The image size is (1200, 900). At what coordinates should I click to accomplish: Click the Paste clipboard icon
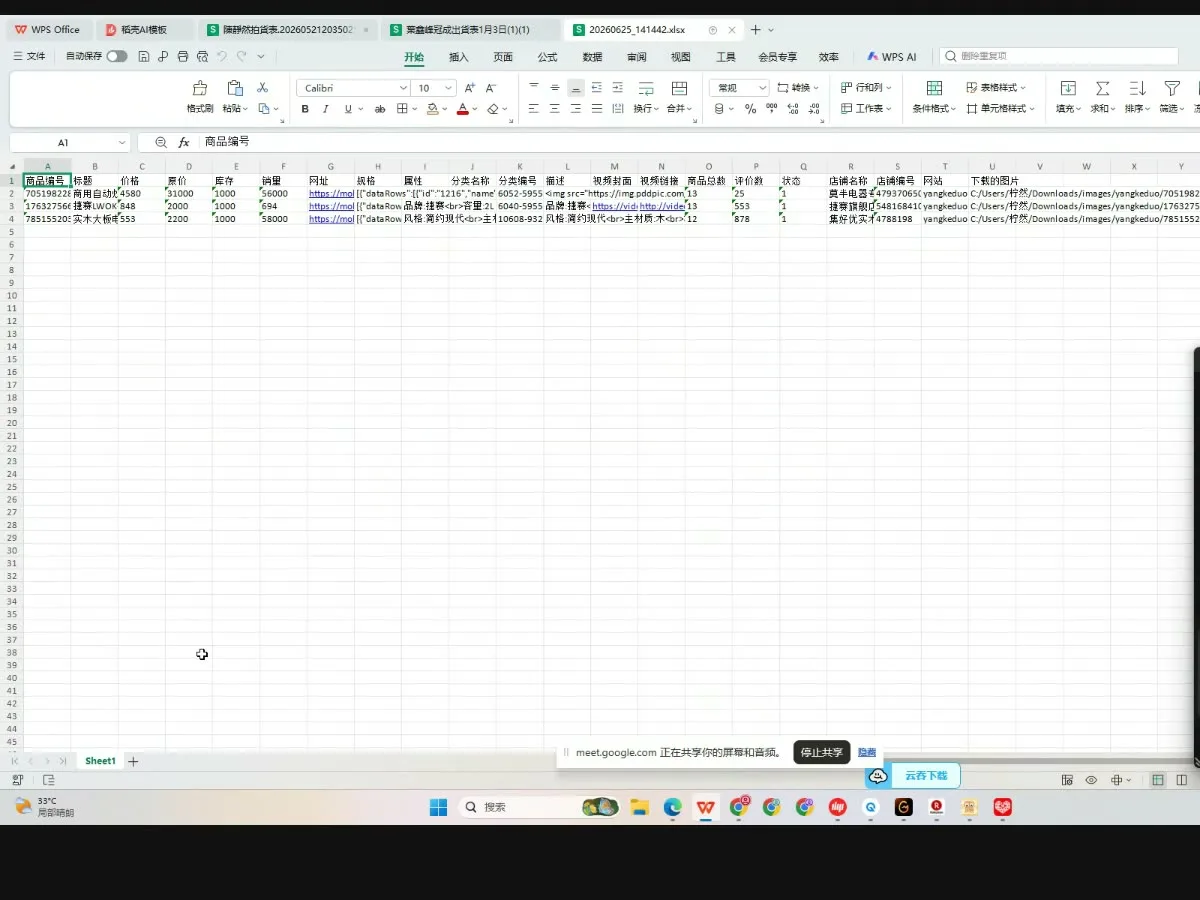coord(235,88)
